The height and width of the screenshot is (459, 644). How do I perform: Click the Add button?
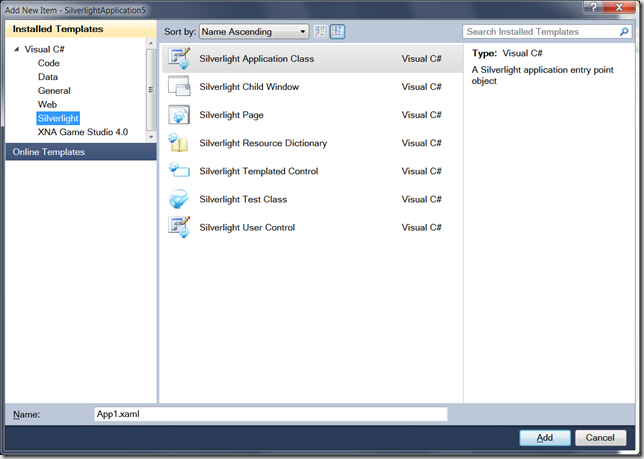(x=545, y=438)
